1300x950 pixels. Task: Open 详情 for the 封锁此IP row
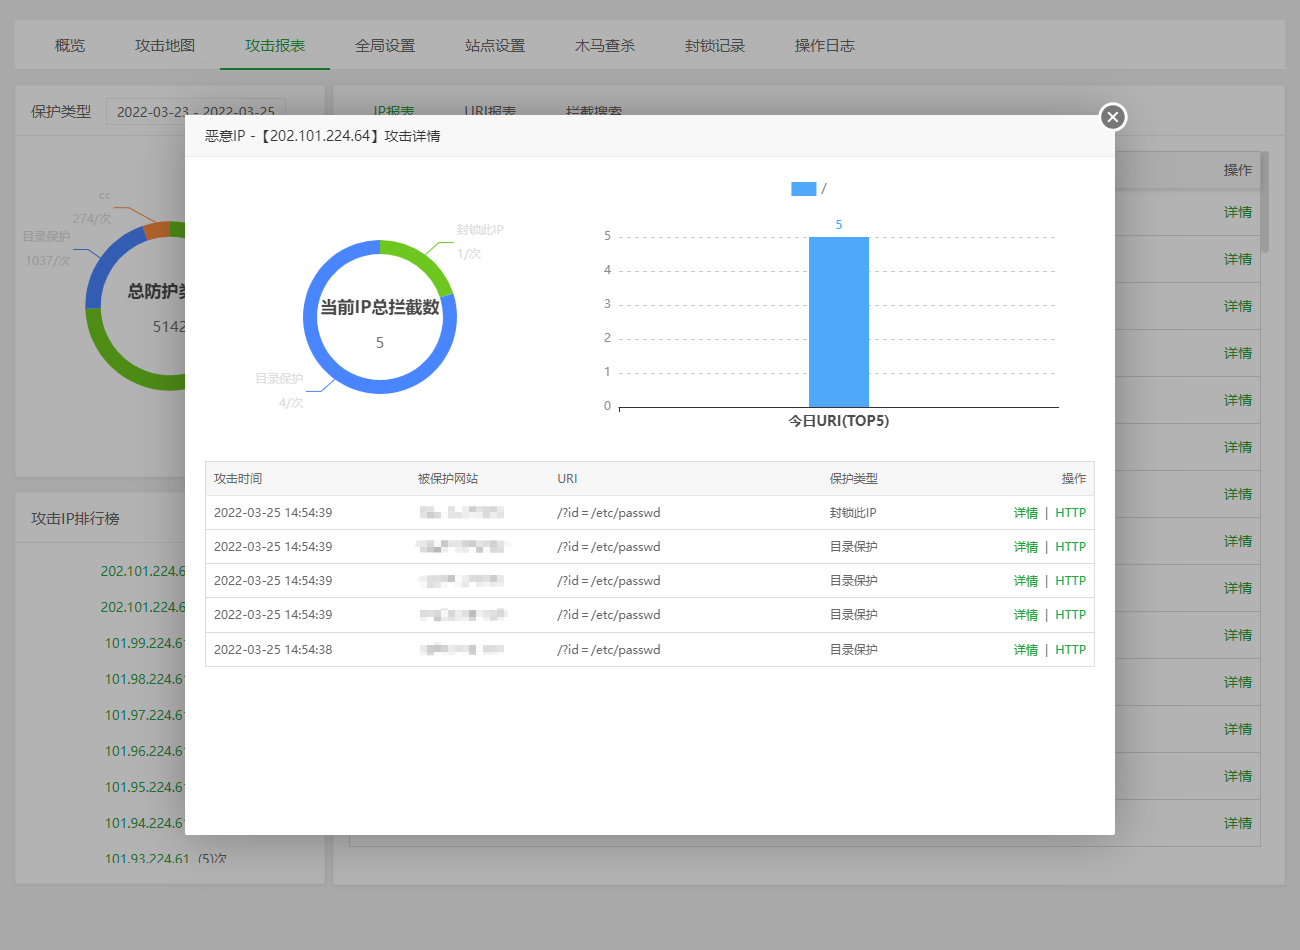(x=1025, y=513)
